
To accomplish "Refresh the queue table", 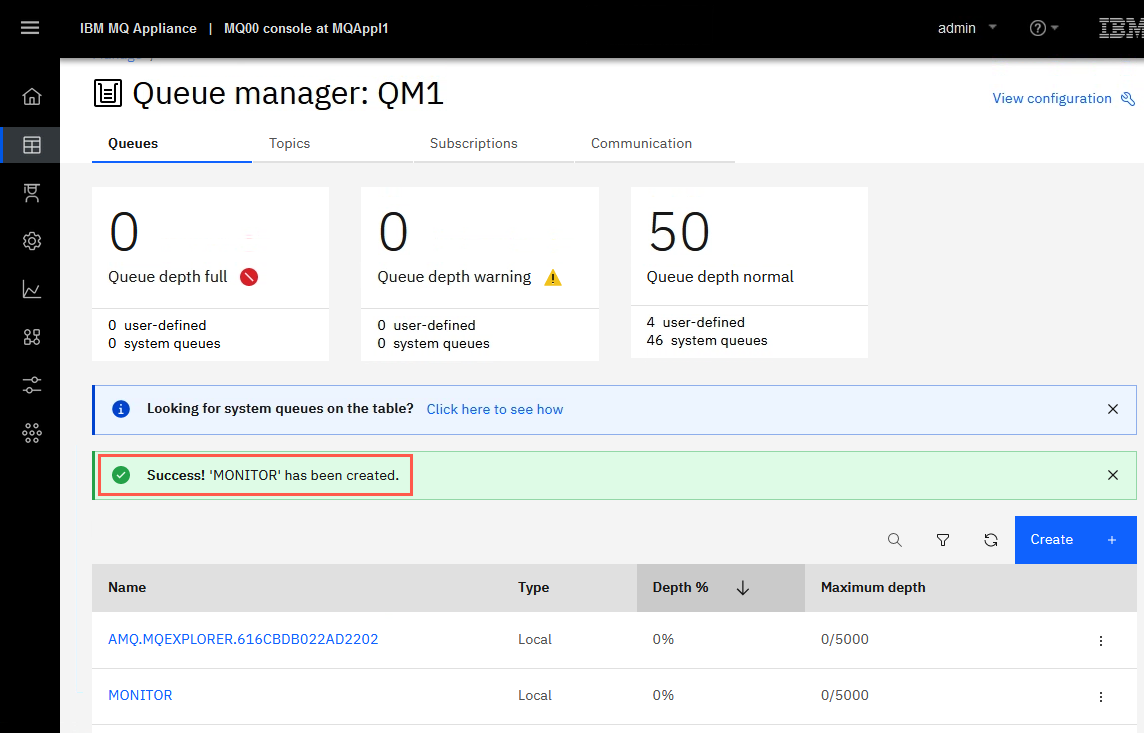I will [x=991, y=540].
